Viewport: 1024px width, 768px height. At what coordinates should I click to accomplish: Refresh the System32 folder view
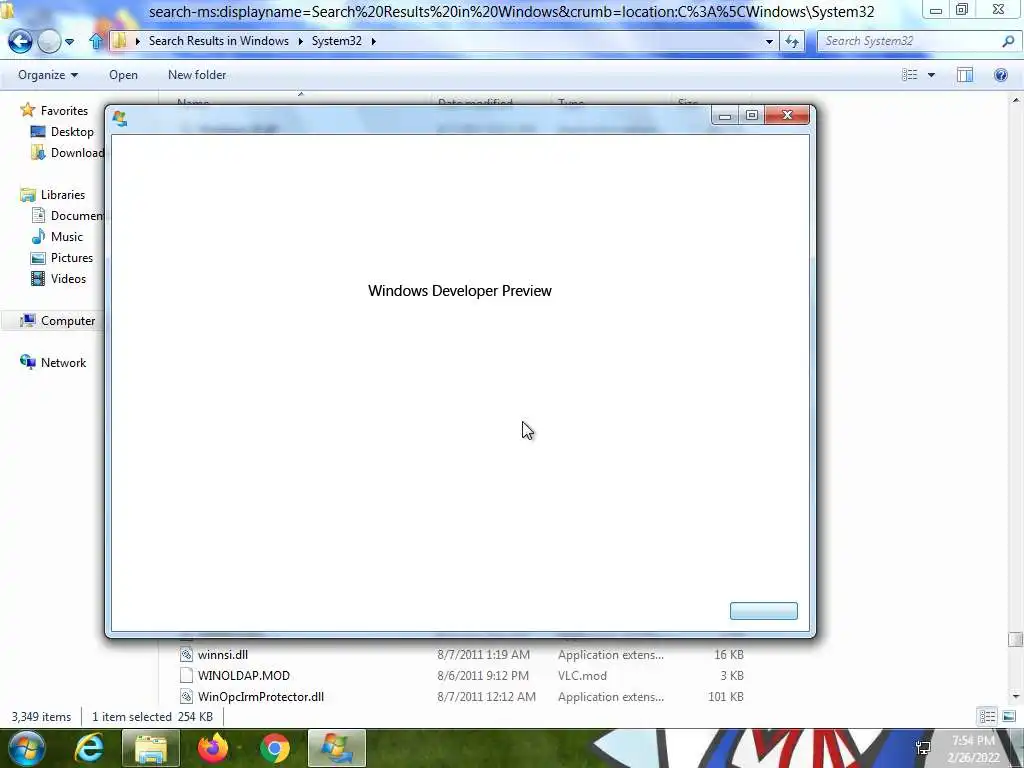tap(792, 41)
